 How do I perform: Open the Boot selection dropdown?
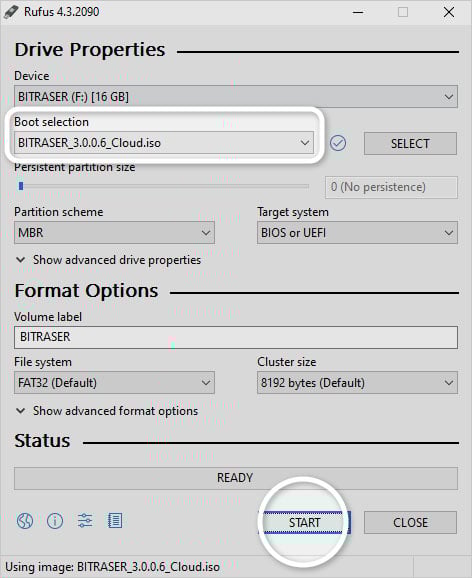click(x=164, y=143)
